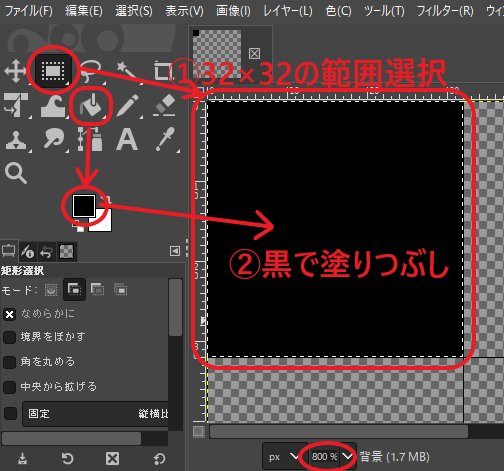This screenshot has width=504, height=471.
Task: Enable 境界をぼかす feather edges checkbox
Action: (9, 337)
